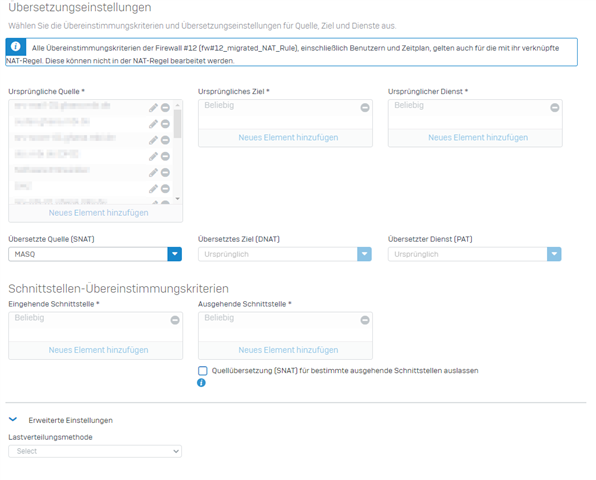Remove Beliebig from Ausgehende Schnittstelle
Screen dimensions: 596x480
[365, 320]
